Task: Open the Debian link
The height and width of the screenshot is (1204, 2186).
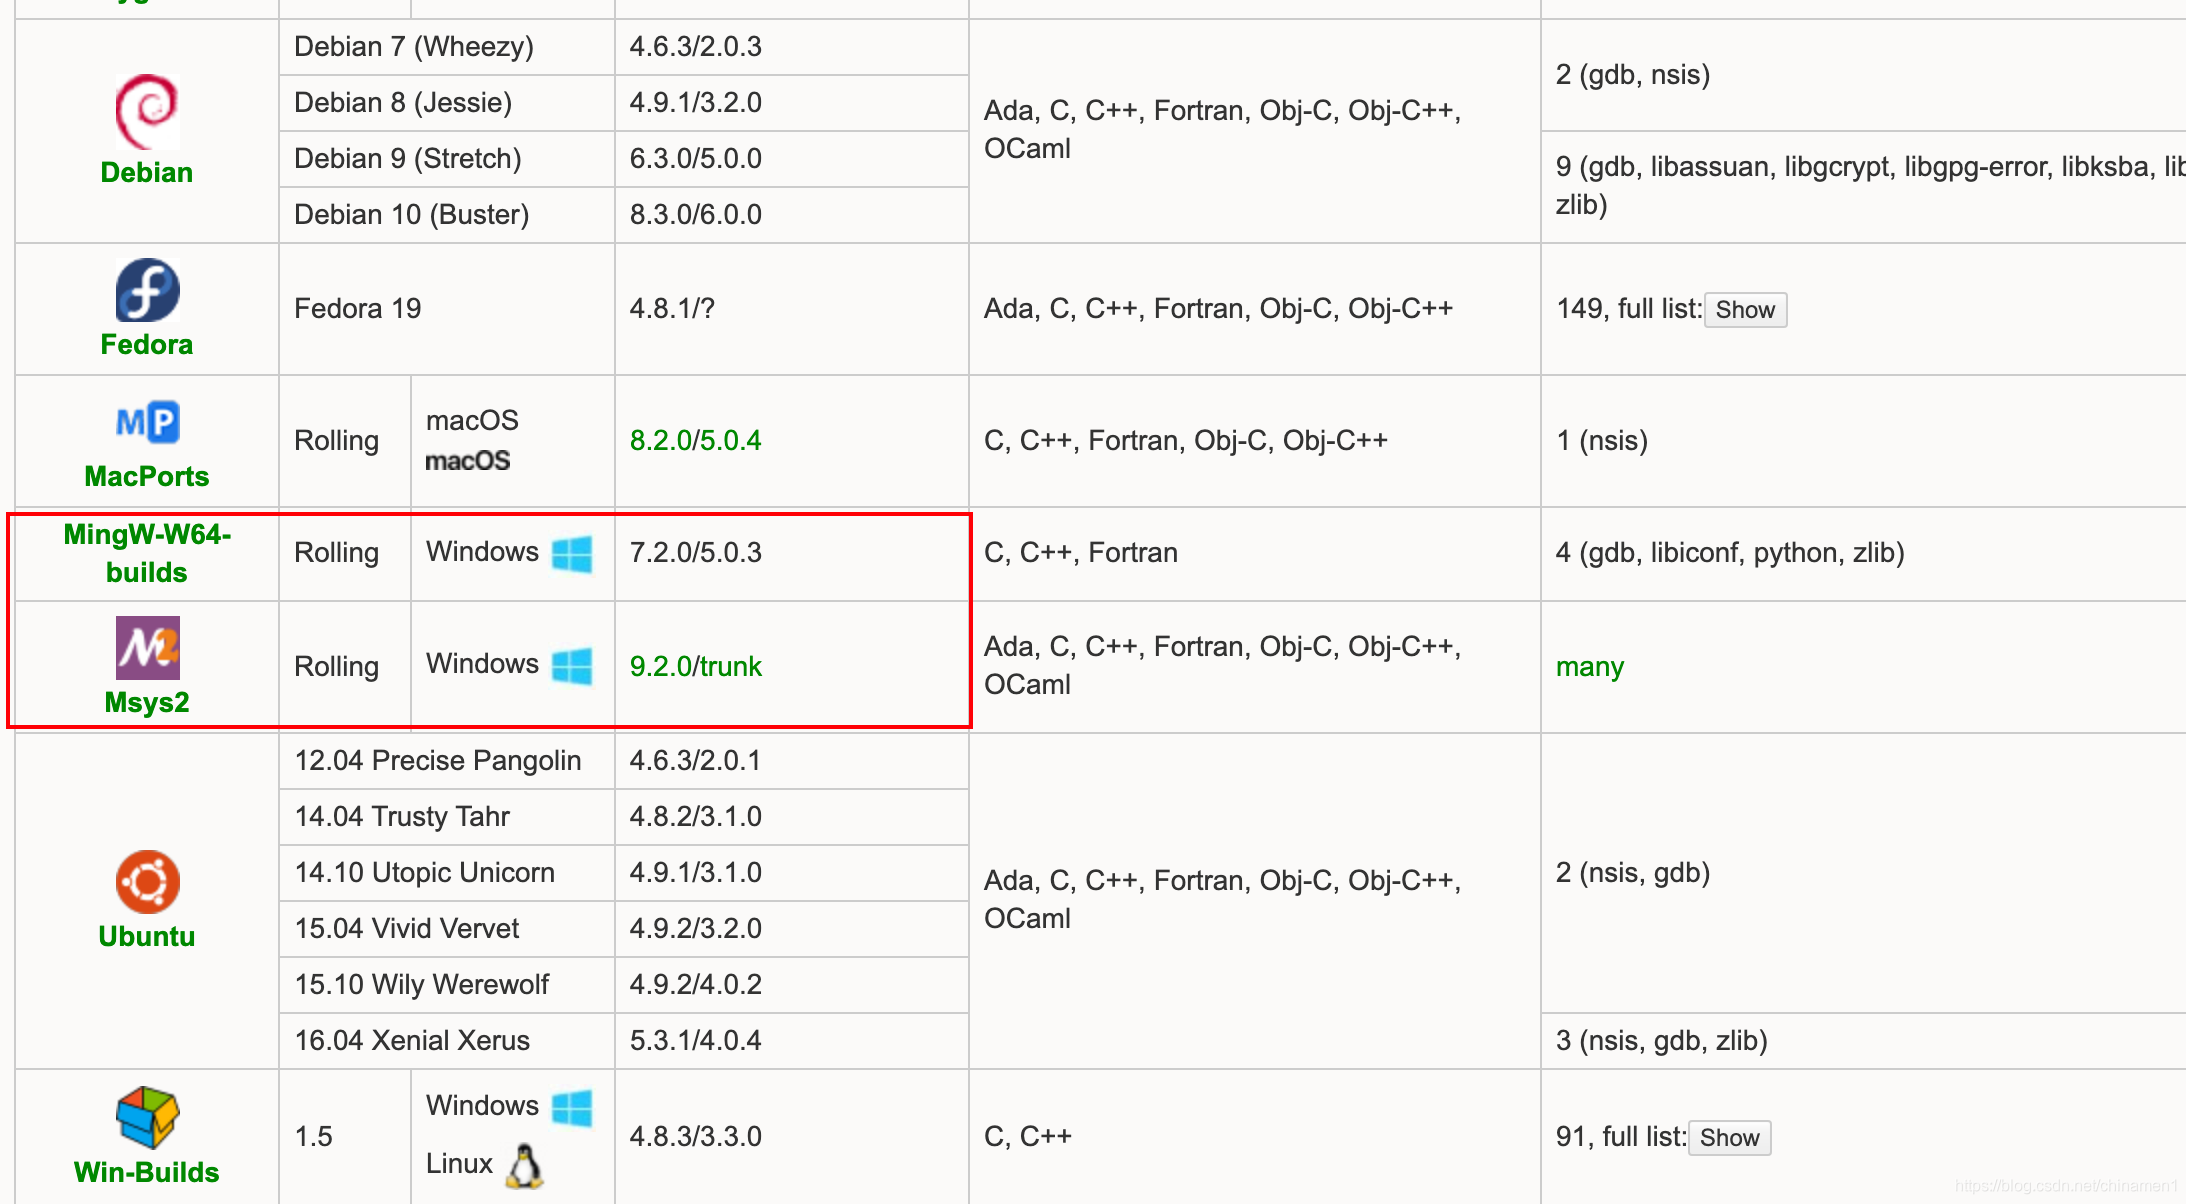Action: pos(147,172)
